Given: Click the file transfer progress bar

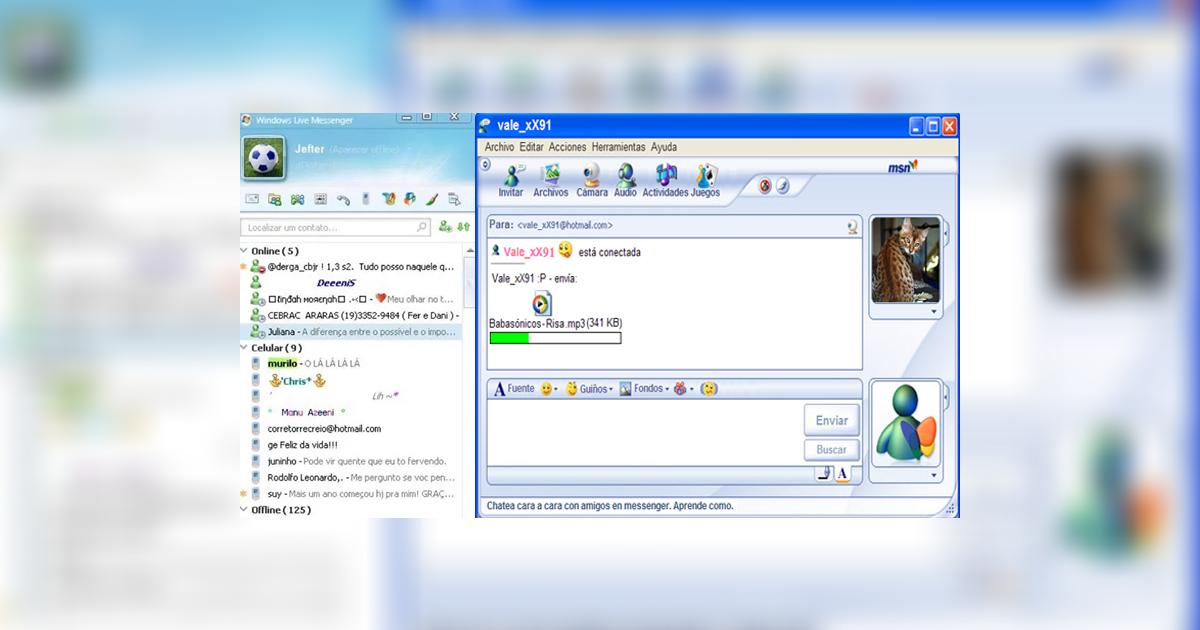Looking at the screenshot, I should point(555,338).
